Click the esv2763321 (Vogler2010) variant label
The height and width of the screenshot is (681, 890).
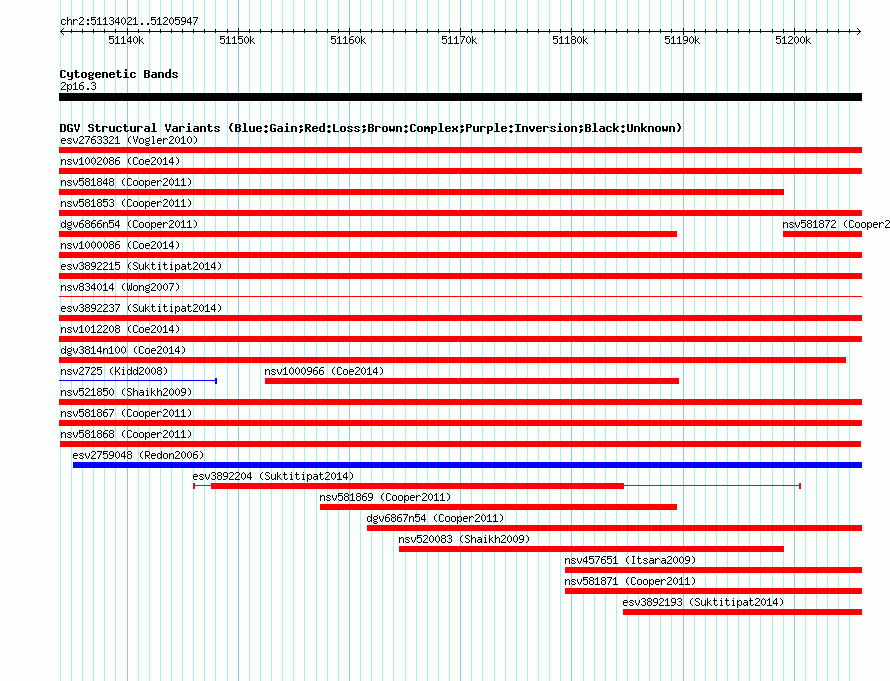point(129,140)
